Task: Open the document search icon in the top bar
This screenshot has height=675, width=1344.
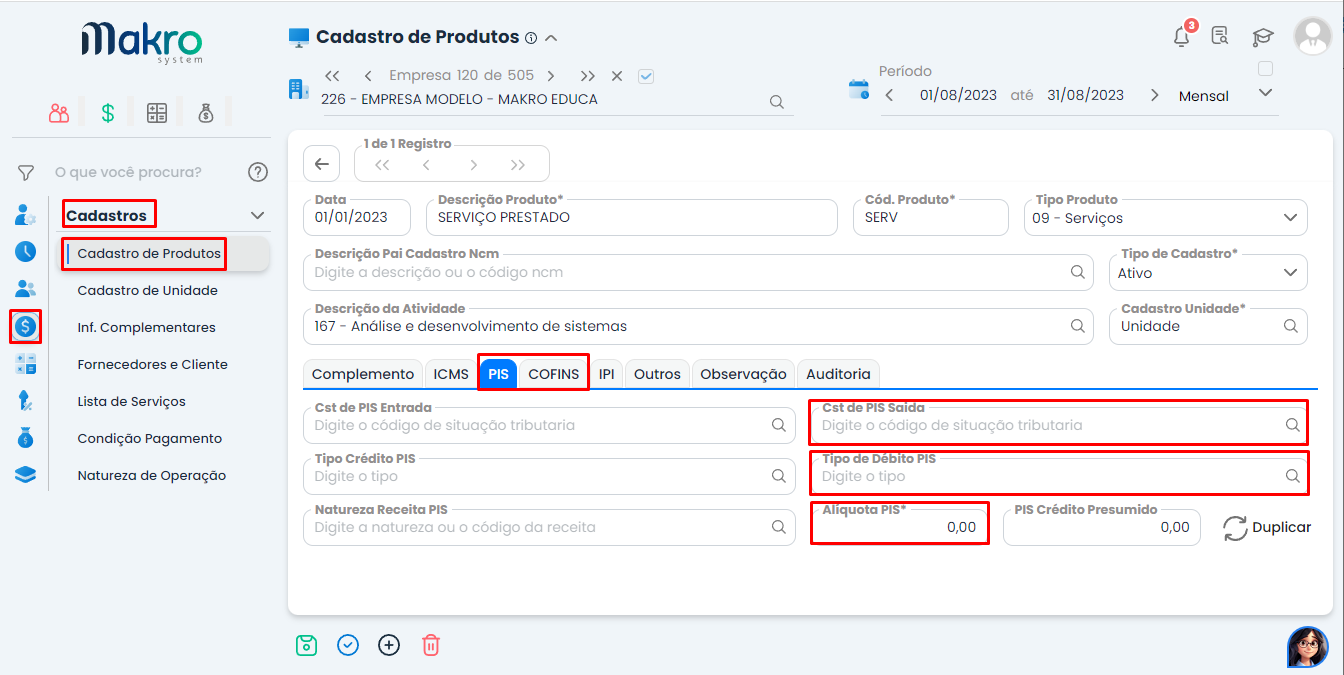Action: (1220, 34)
